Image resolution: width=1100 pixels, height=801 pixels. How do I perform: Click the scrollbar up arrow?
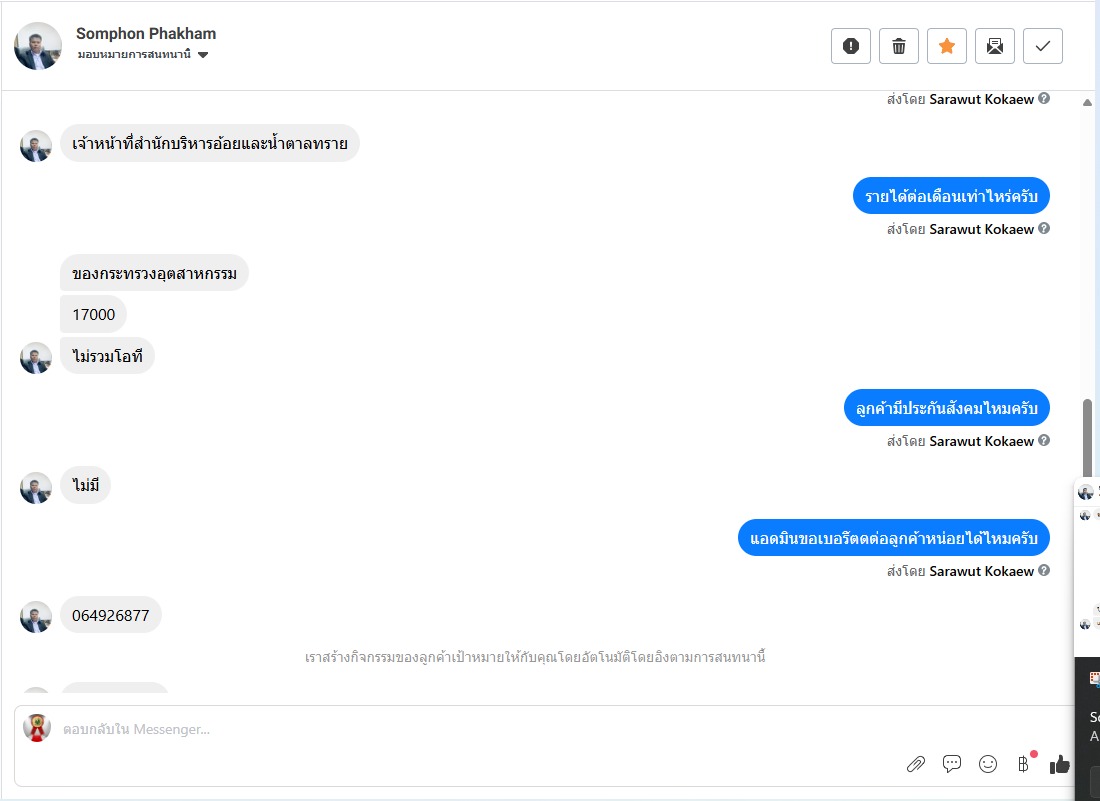1087,102
